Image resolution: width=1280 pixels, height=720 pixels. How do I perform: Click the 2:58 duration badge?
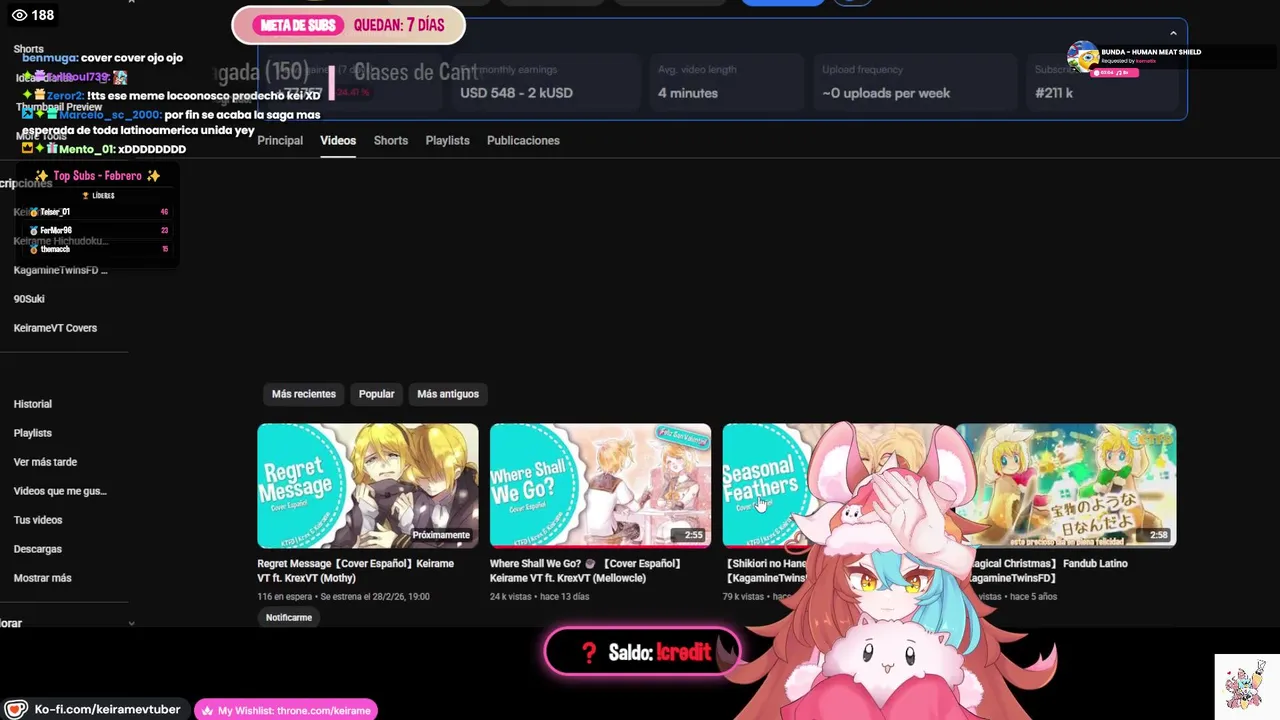pyautogui.click(x=1158, y=535)
